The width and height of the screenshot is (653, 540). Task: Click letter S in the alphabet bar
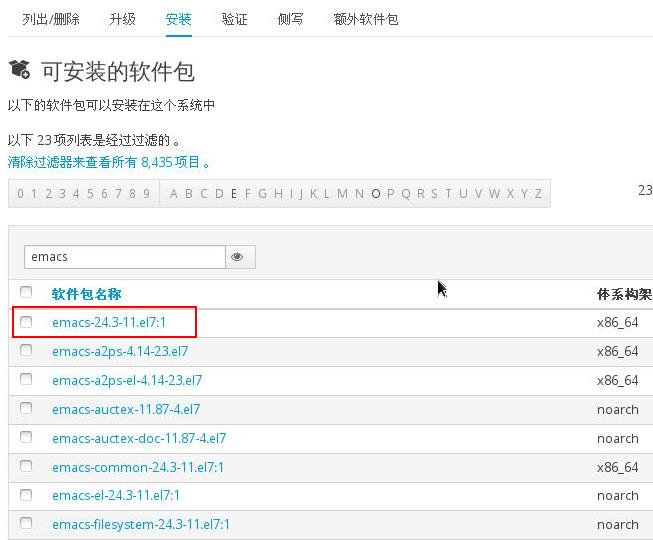point(434,194)
